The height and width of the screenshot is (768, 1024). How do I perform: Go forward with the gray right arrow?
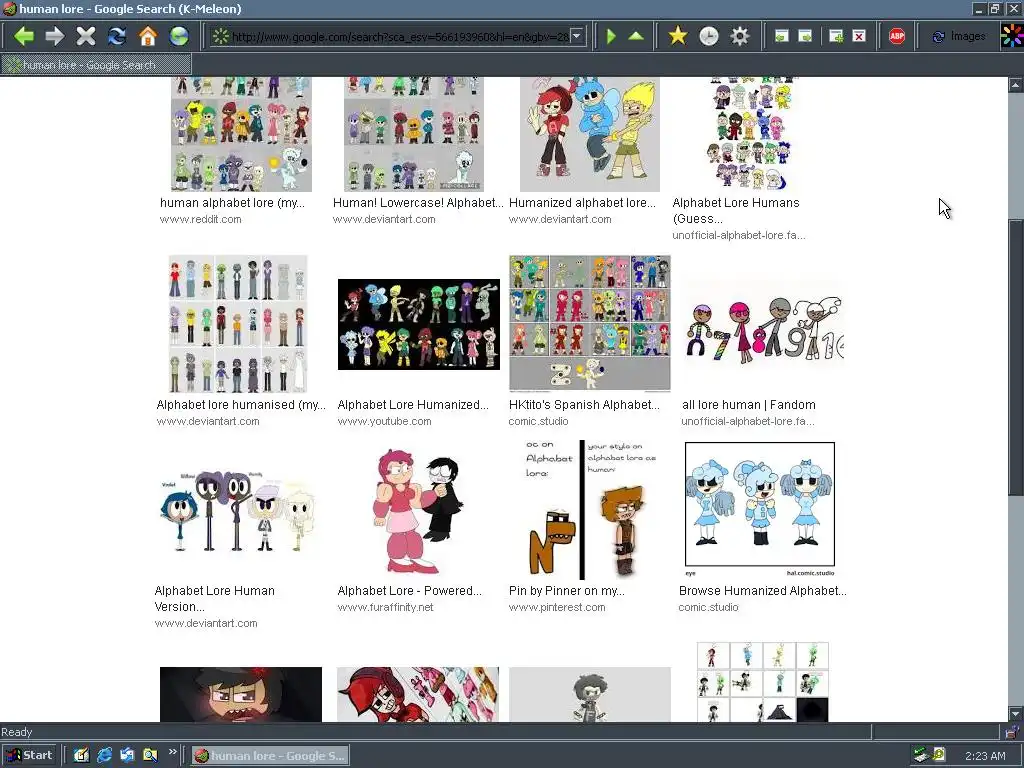(x=55, y=36)
